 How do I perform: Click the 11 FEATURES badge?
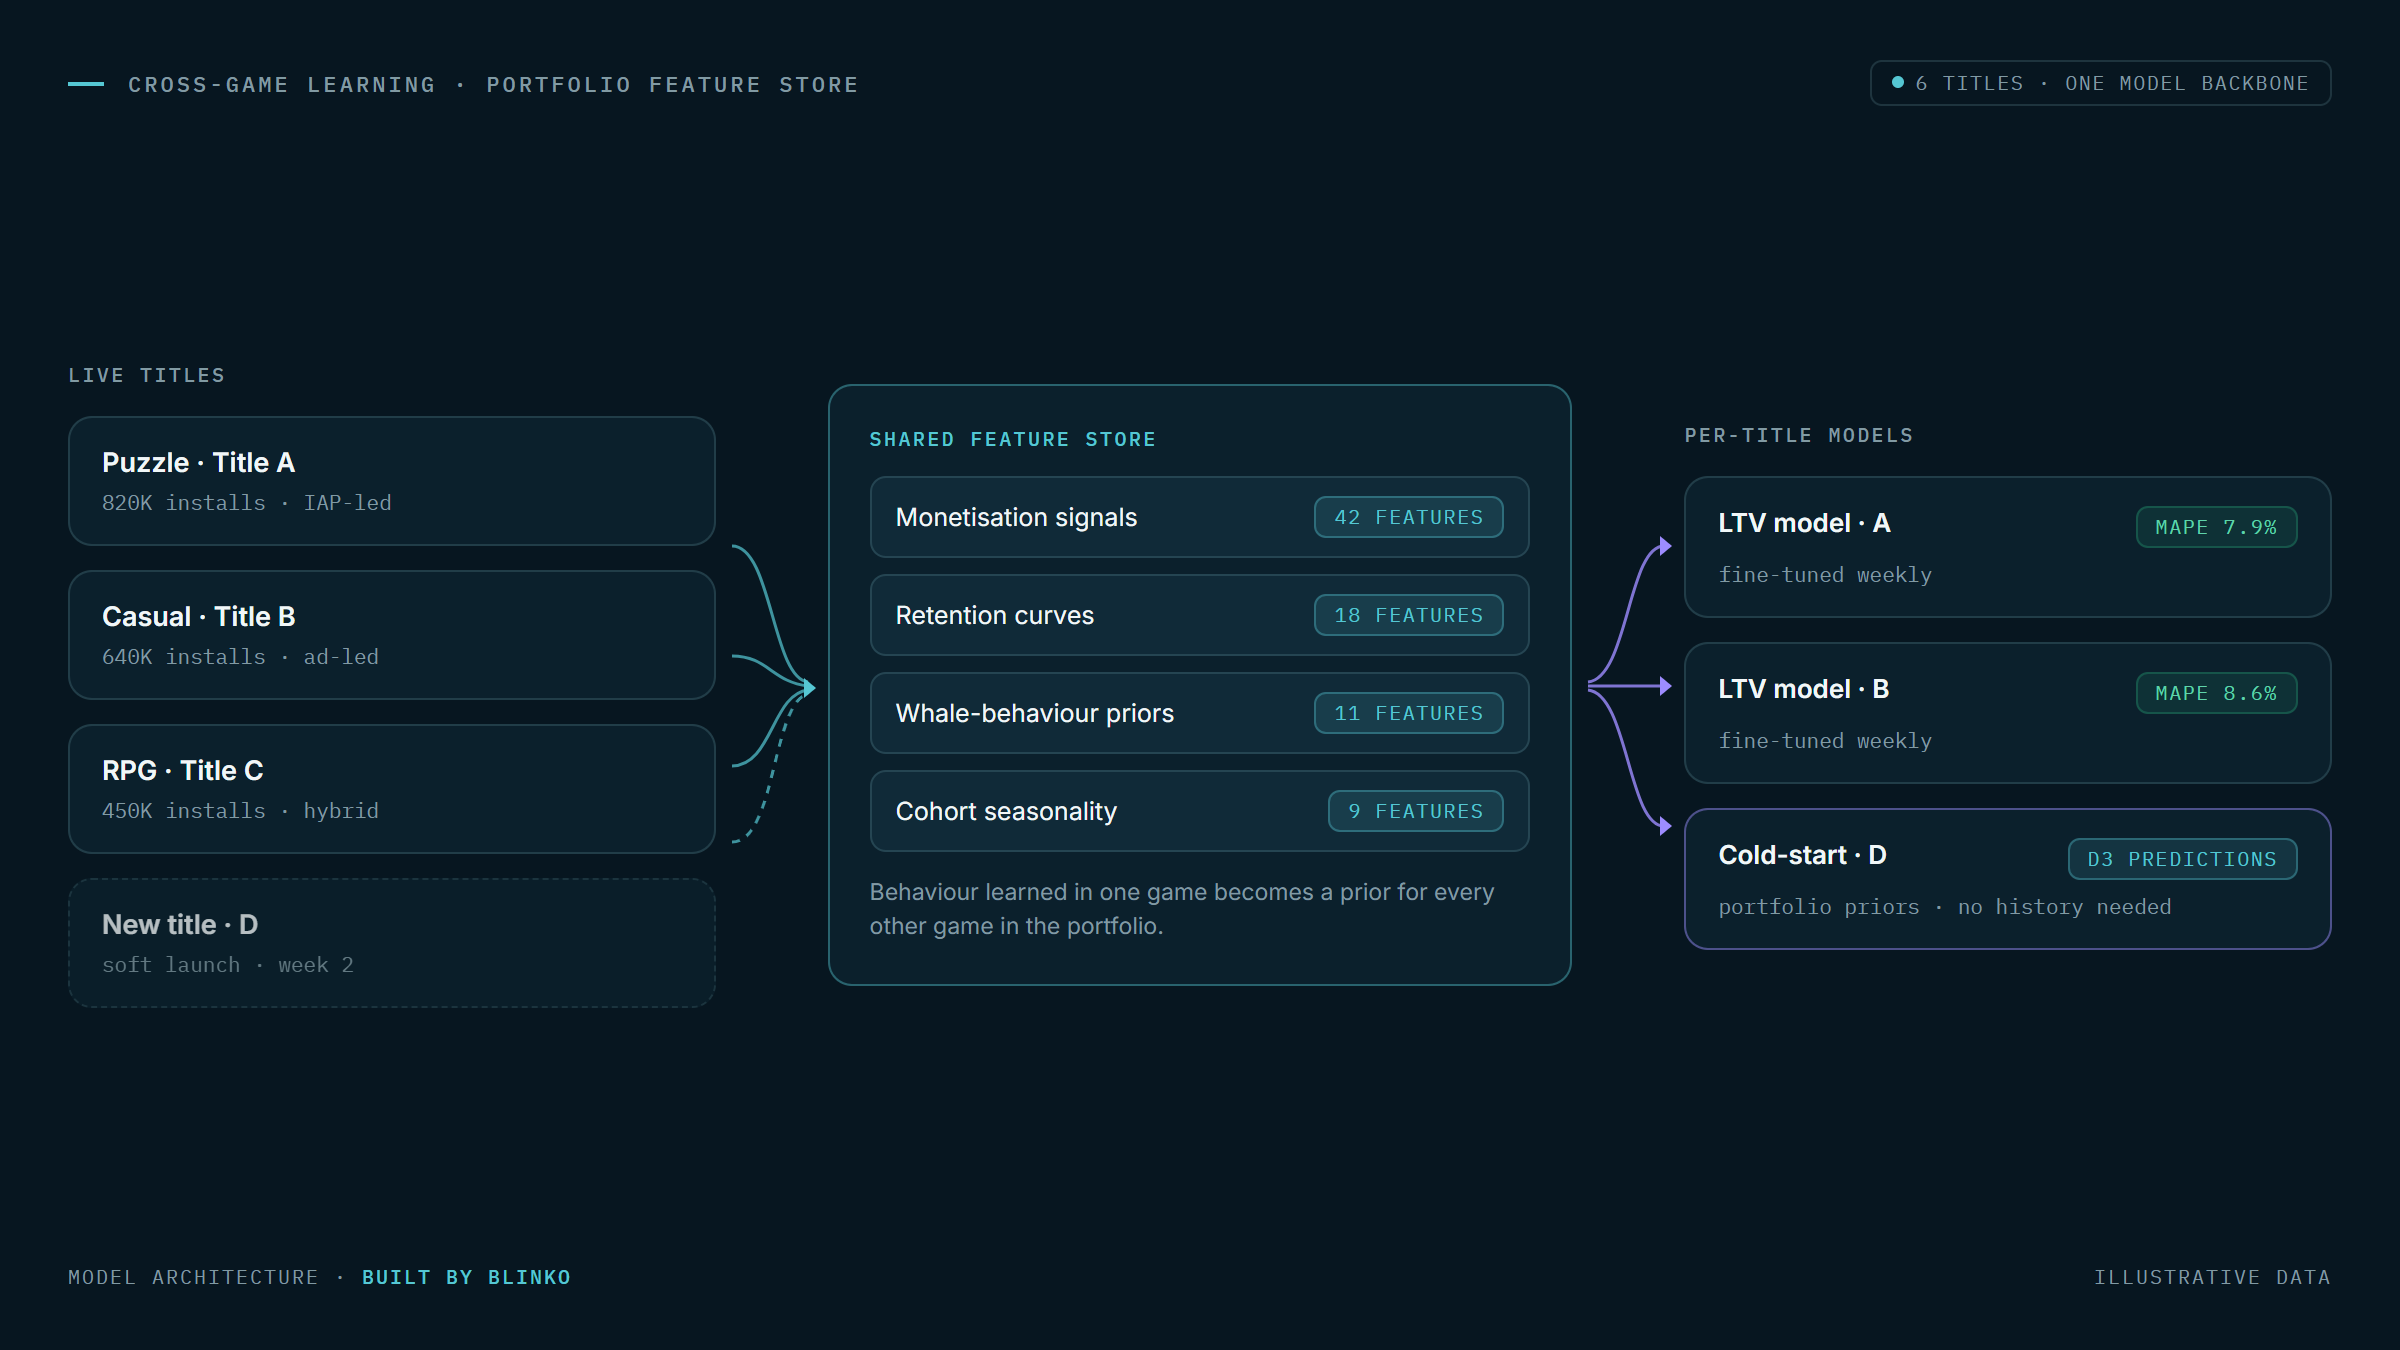[x=1408, y=713]
